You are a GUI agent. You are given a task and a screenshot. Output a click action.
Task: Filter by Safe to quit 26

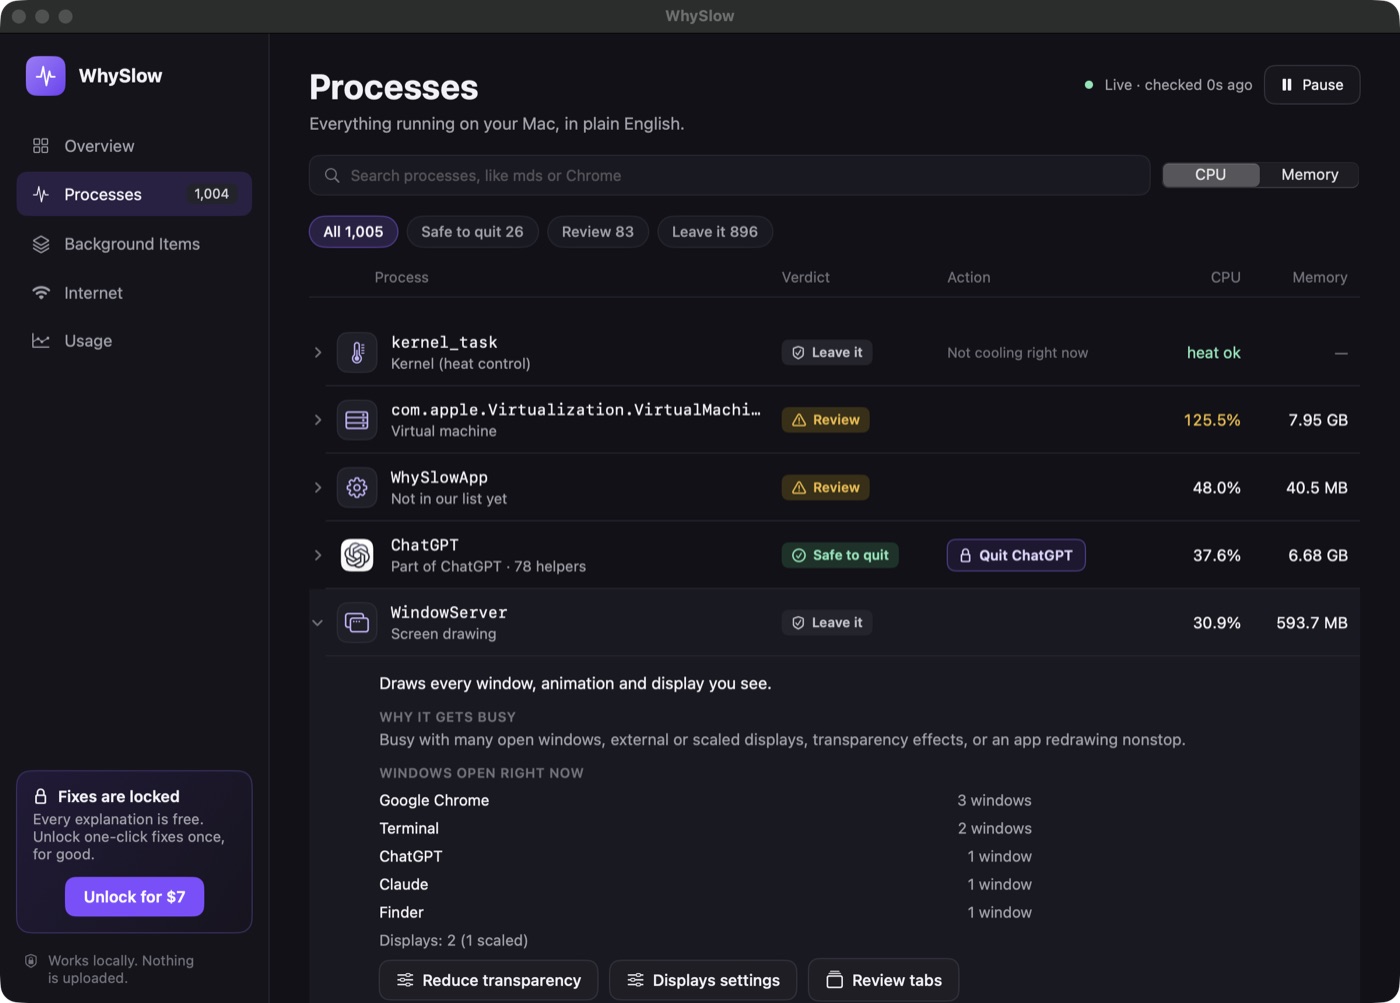(472, 232)
